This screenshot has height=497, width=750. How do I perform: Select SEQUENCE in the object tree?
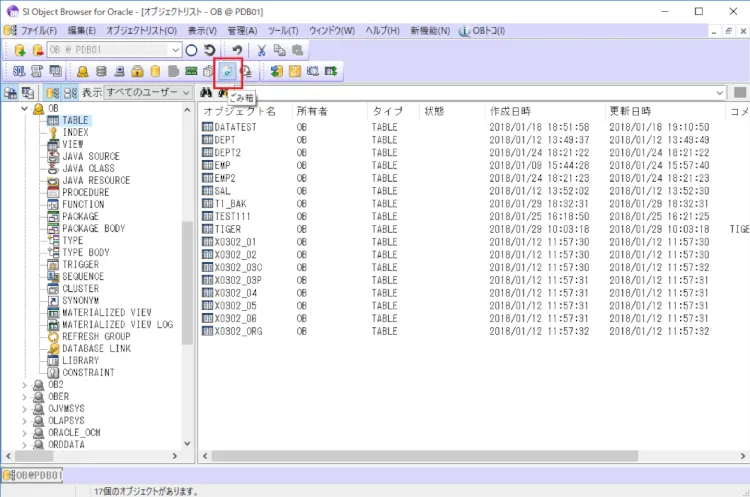coord(83,276)
